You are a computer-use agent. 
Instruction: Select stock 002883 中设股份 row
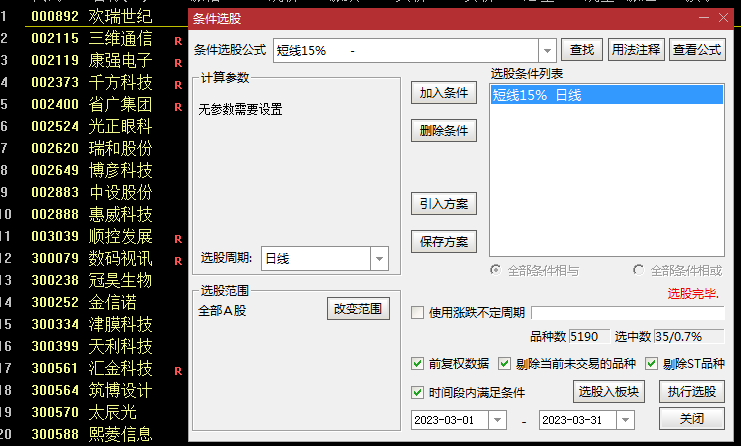(x=92, y=192)
